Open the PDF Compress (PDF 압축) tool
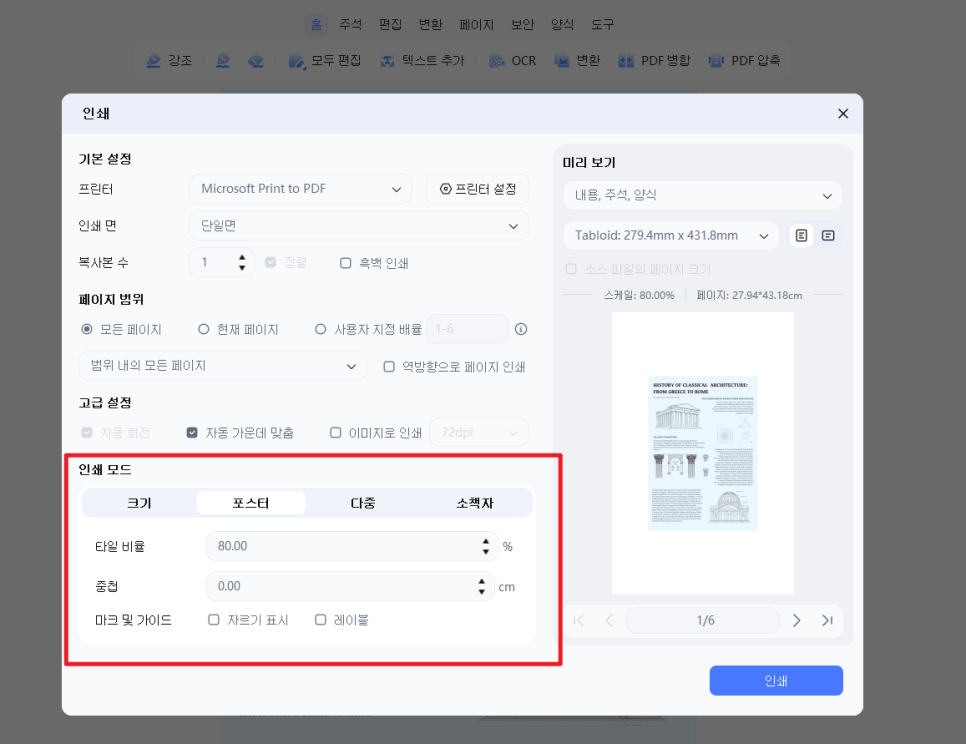Viewport: 966px width, 744px height. tap(744, 60)
